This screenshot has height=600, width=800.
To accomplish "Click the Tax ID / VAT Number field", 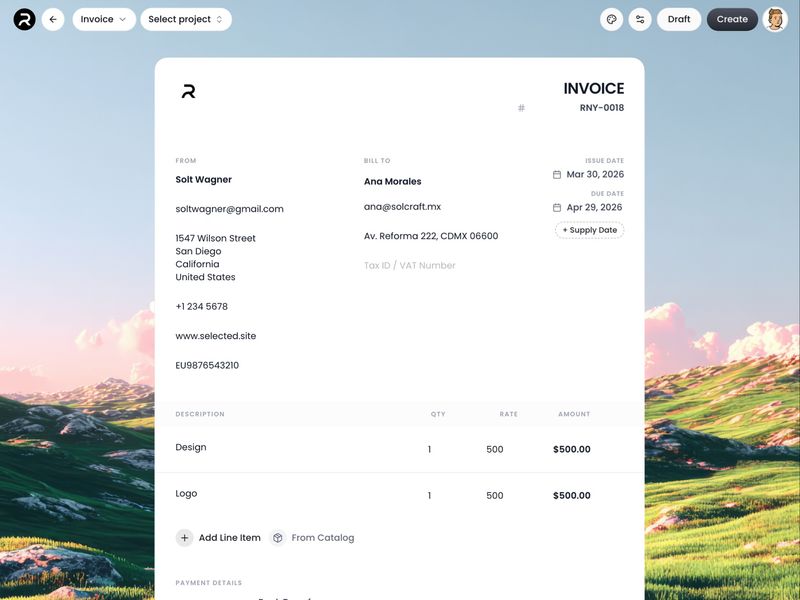I will (410, 265).
